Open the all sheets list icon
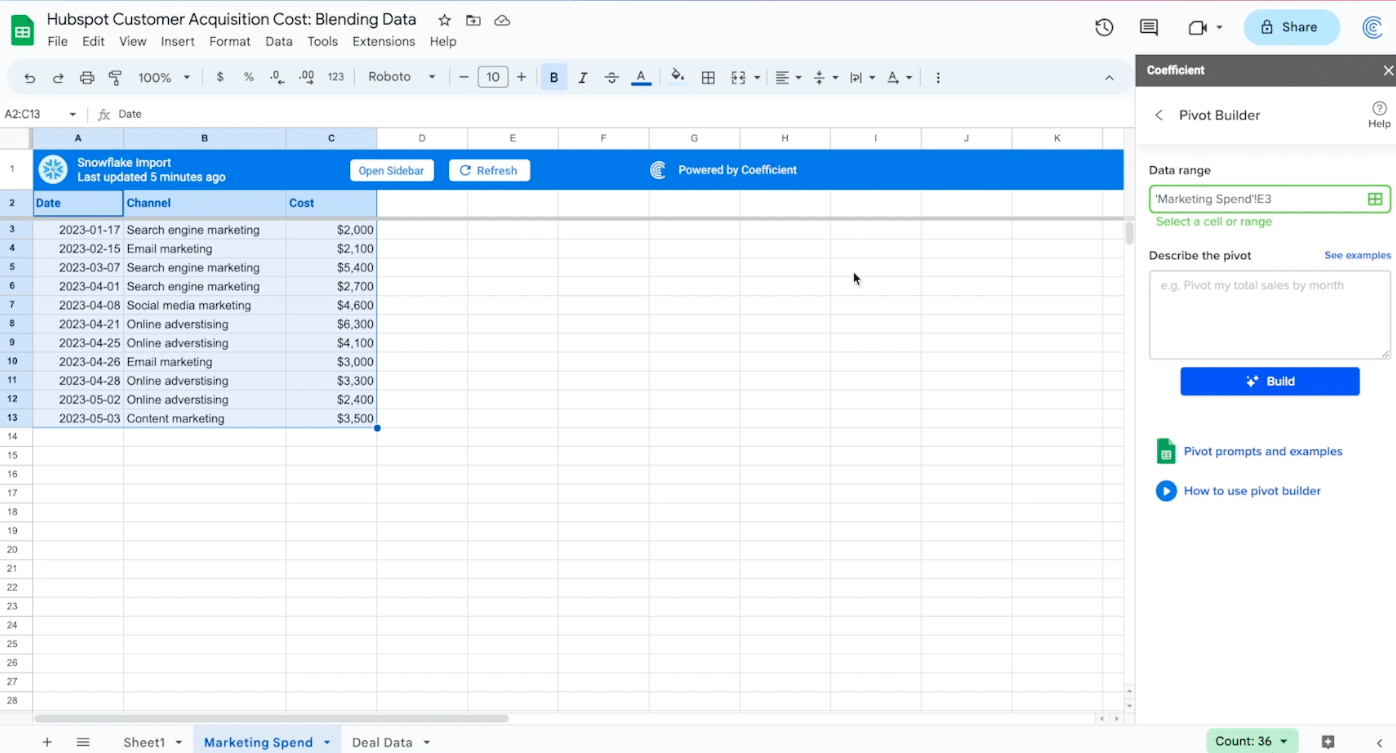This screenshot has width=1396, height=753. 83,742
